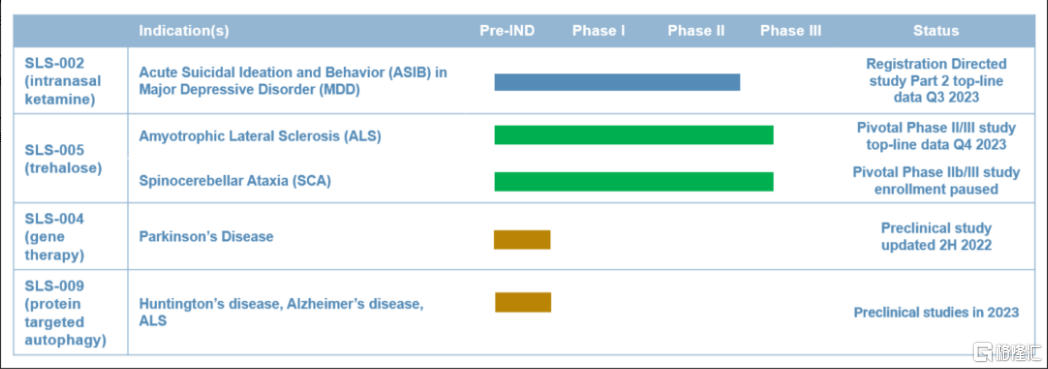Screen dimensions: 1048x369
Task: Select SLS-002 intranasal ketamine label
Action: pyautogui.click(x=63, y=82)
